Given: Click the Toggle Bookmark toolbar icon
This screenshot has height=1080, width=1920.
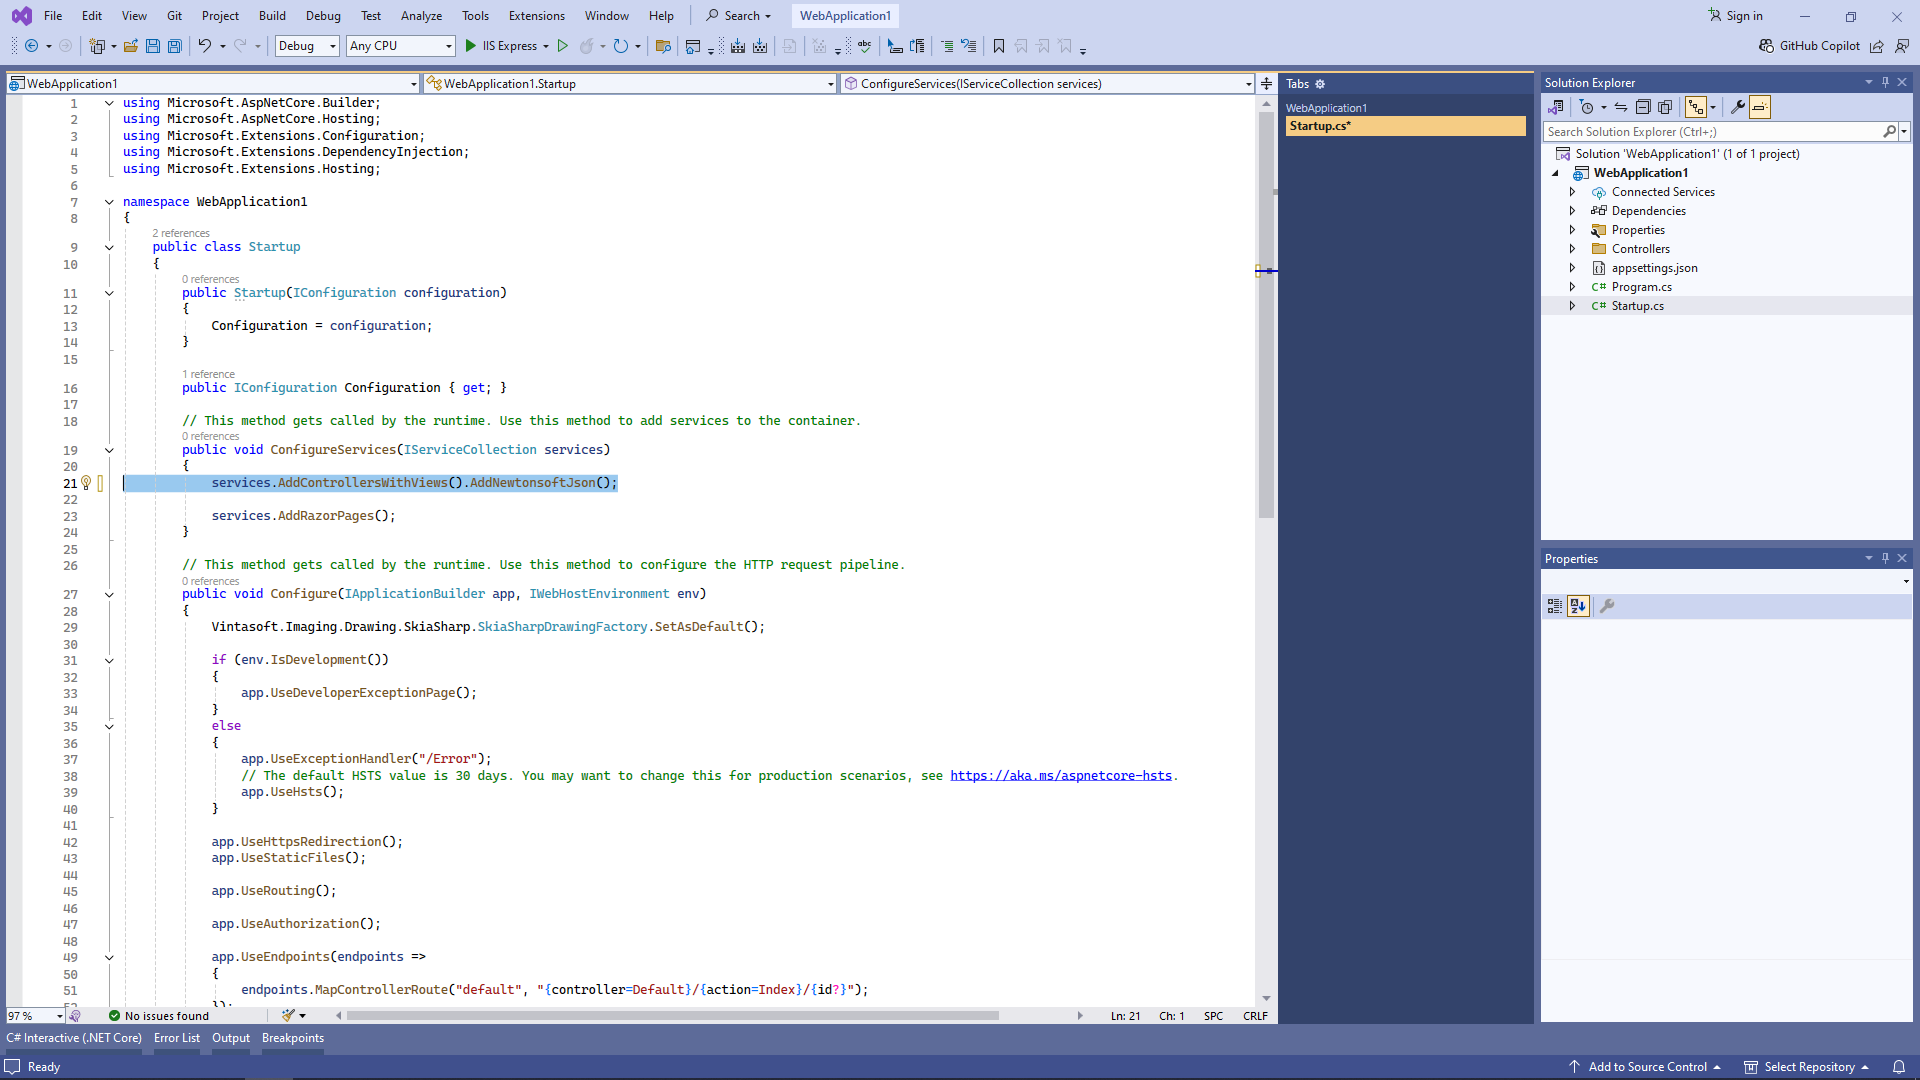Looking at the screenshot, I should coord(998,46).
